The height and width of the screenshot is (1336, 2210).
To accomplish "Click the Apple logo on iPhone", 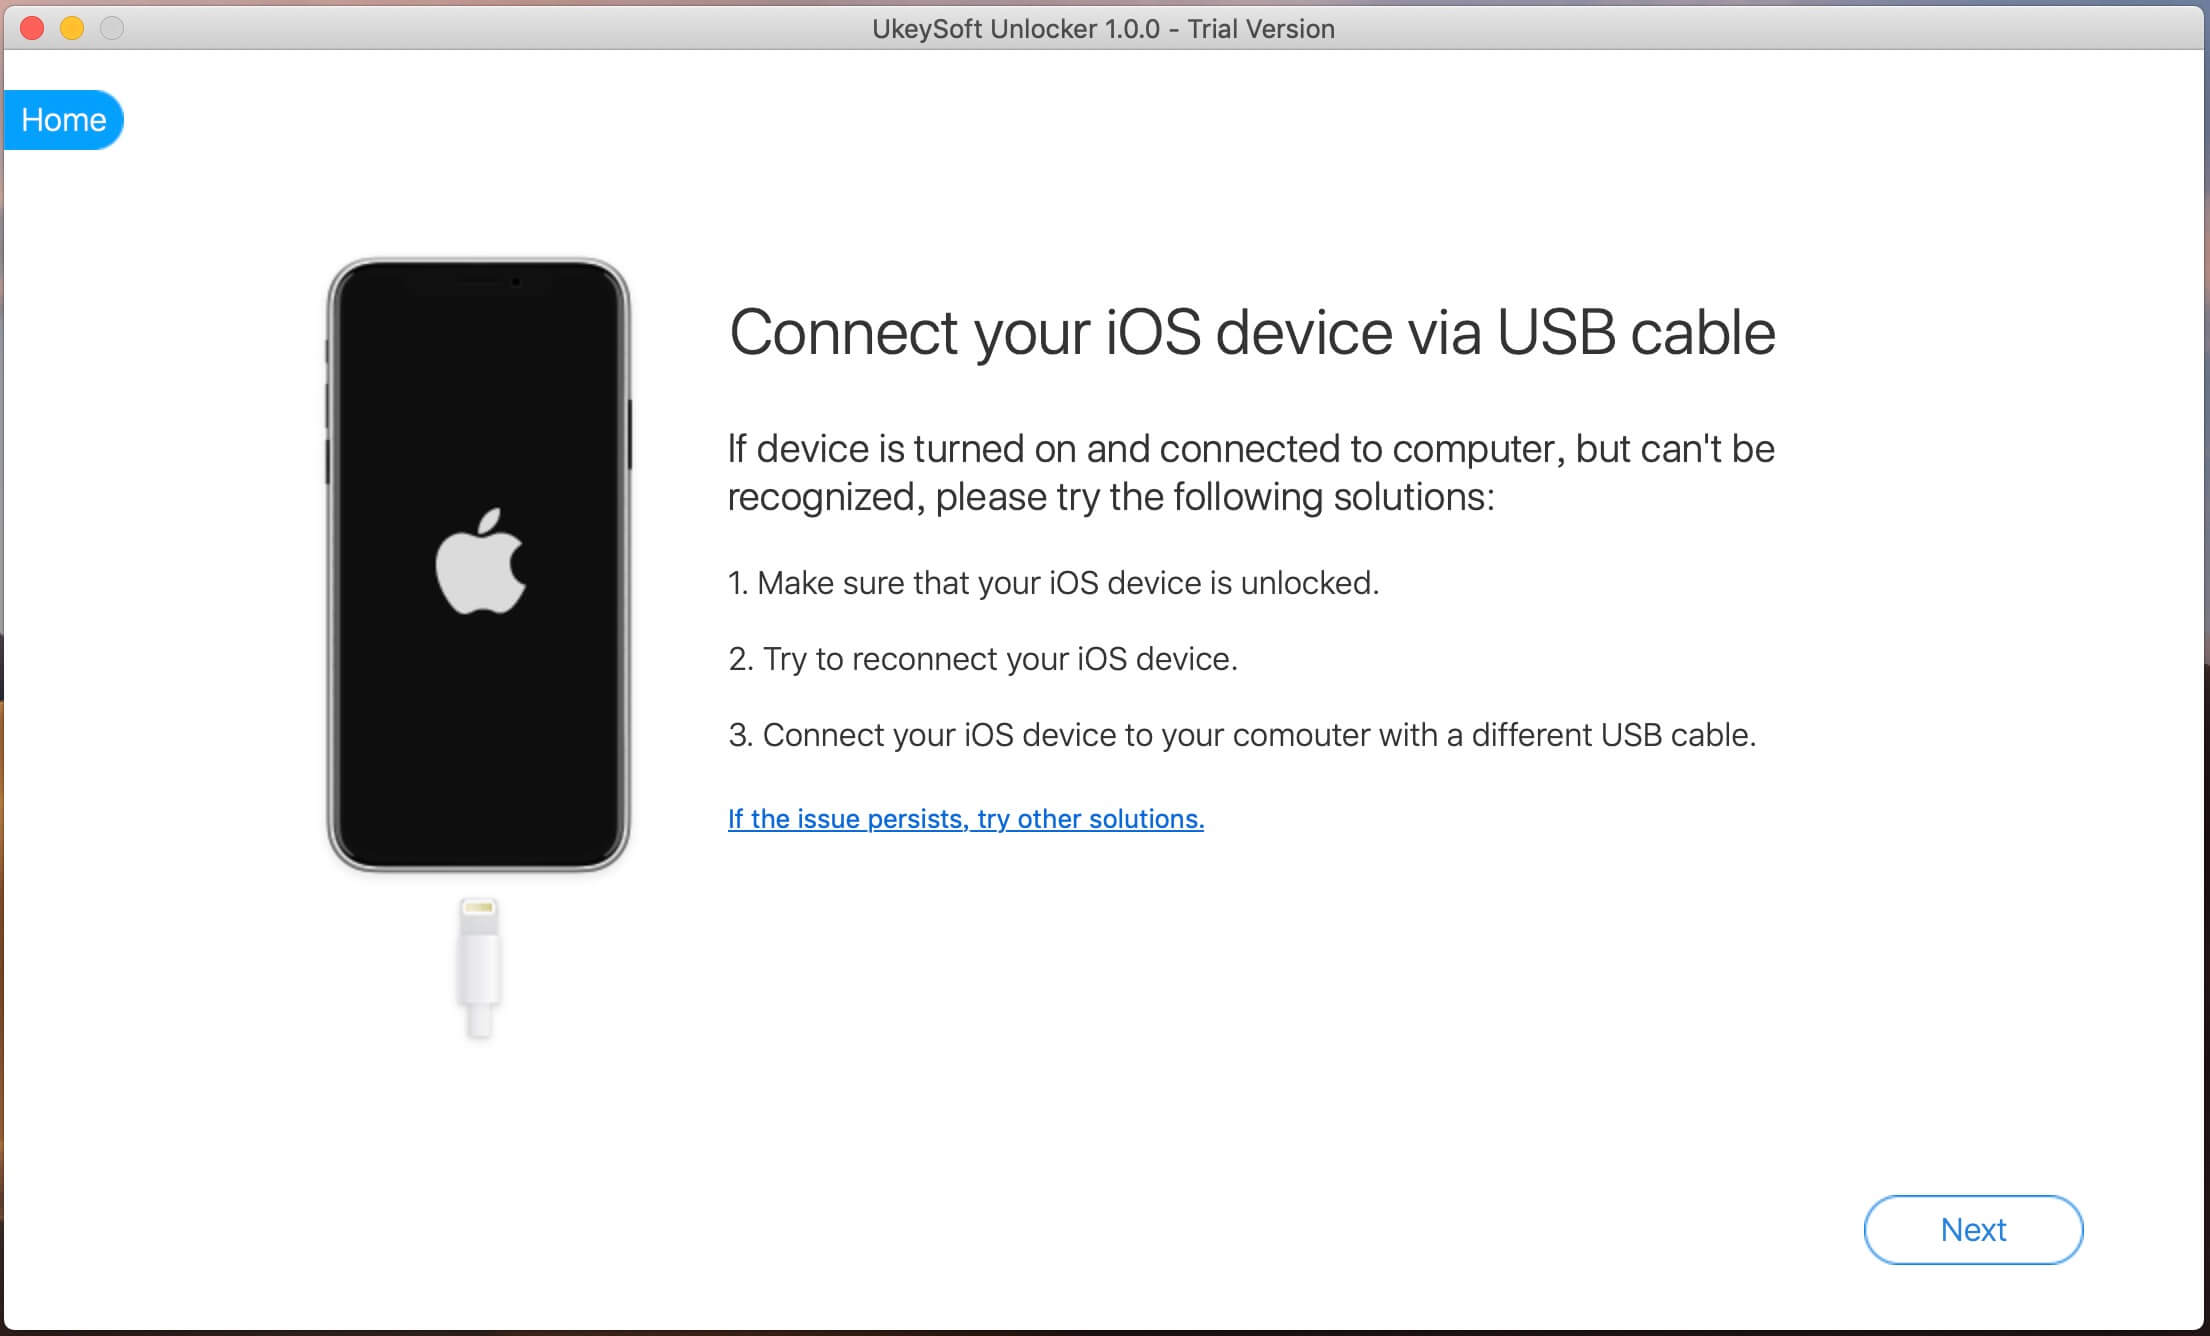I will (x=474, y=570).
